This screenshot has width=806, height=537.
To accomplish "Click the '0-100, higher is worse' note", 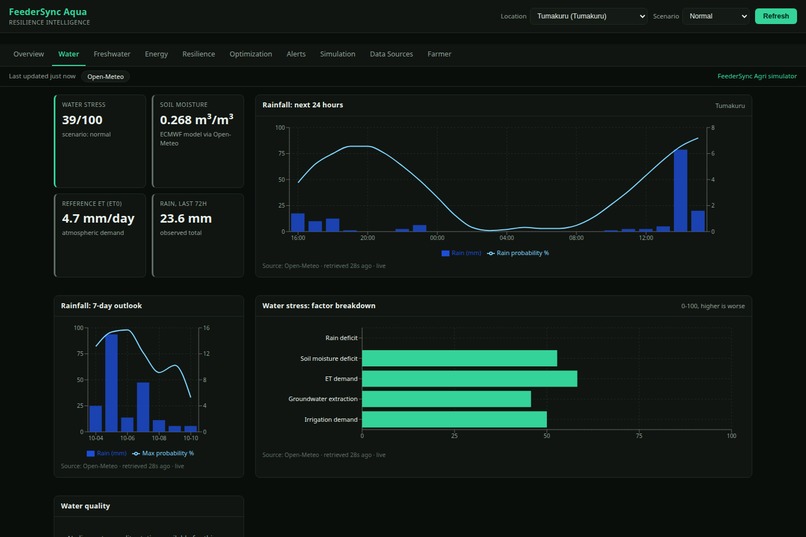I will tap(713, 306).
